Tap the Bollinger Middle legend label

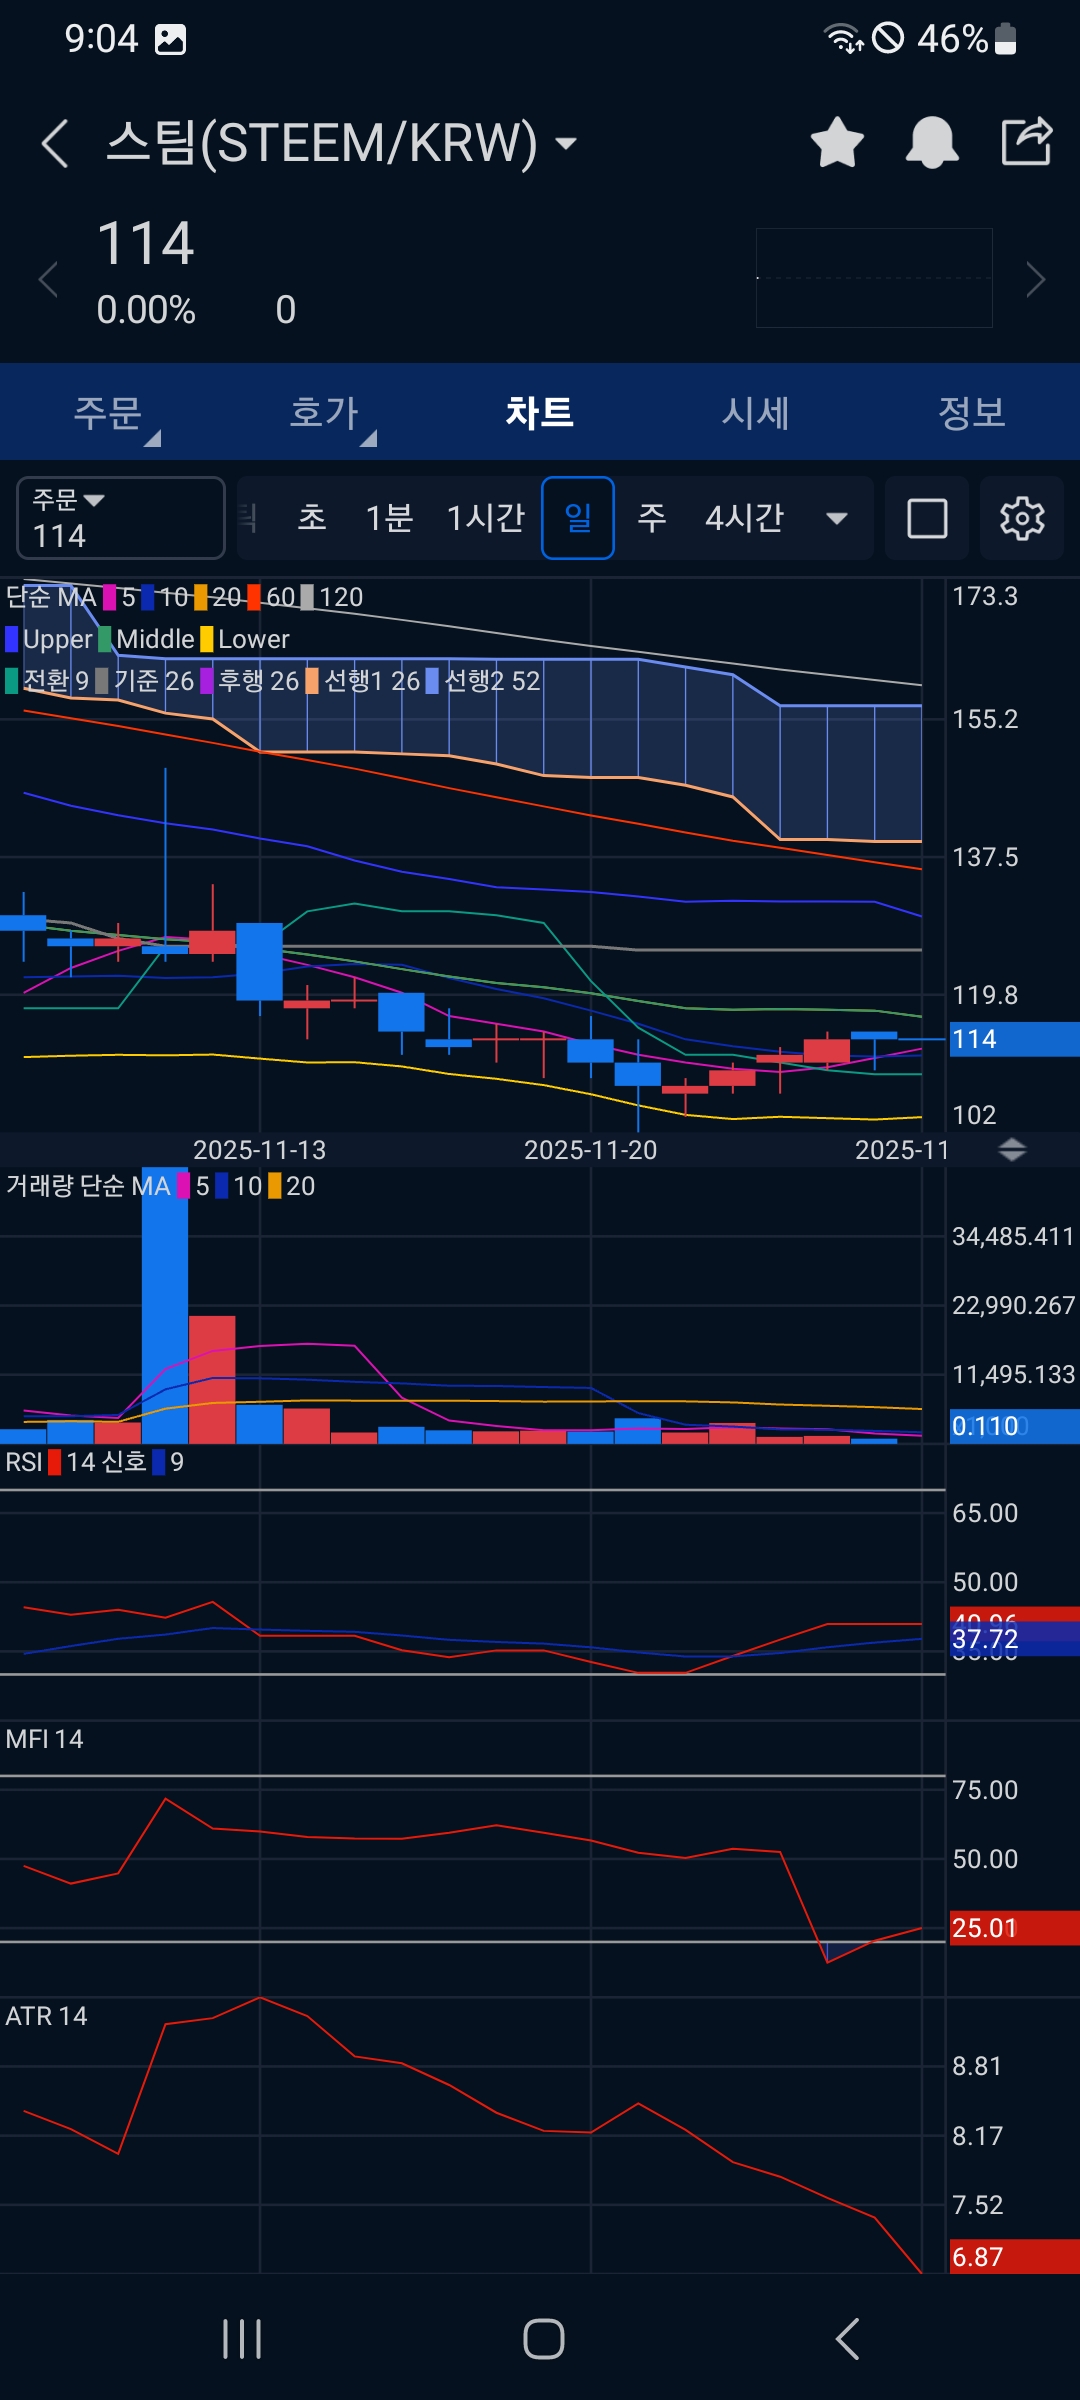[155, 639]
